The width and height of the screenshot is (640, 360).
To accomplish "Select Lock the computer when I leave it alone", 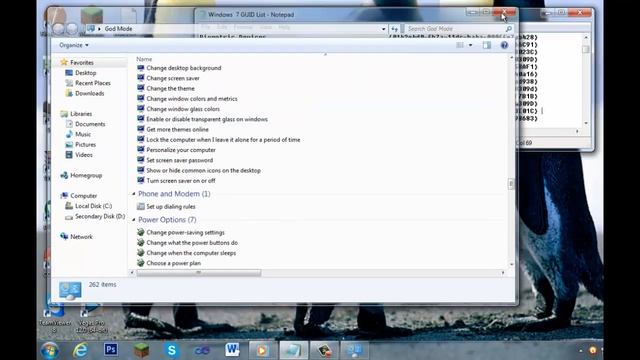I will pyautogui.click(x=223, y=140).
